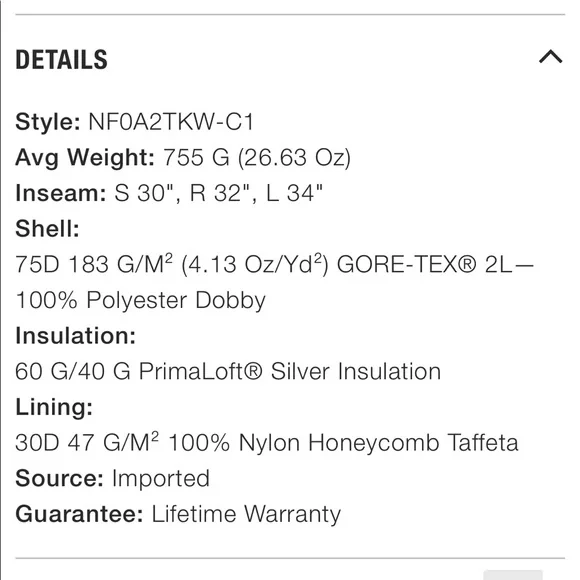Click the Insulation label
The image size is (580, 580).
pyautogui.click(x=75, y=336)
